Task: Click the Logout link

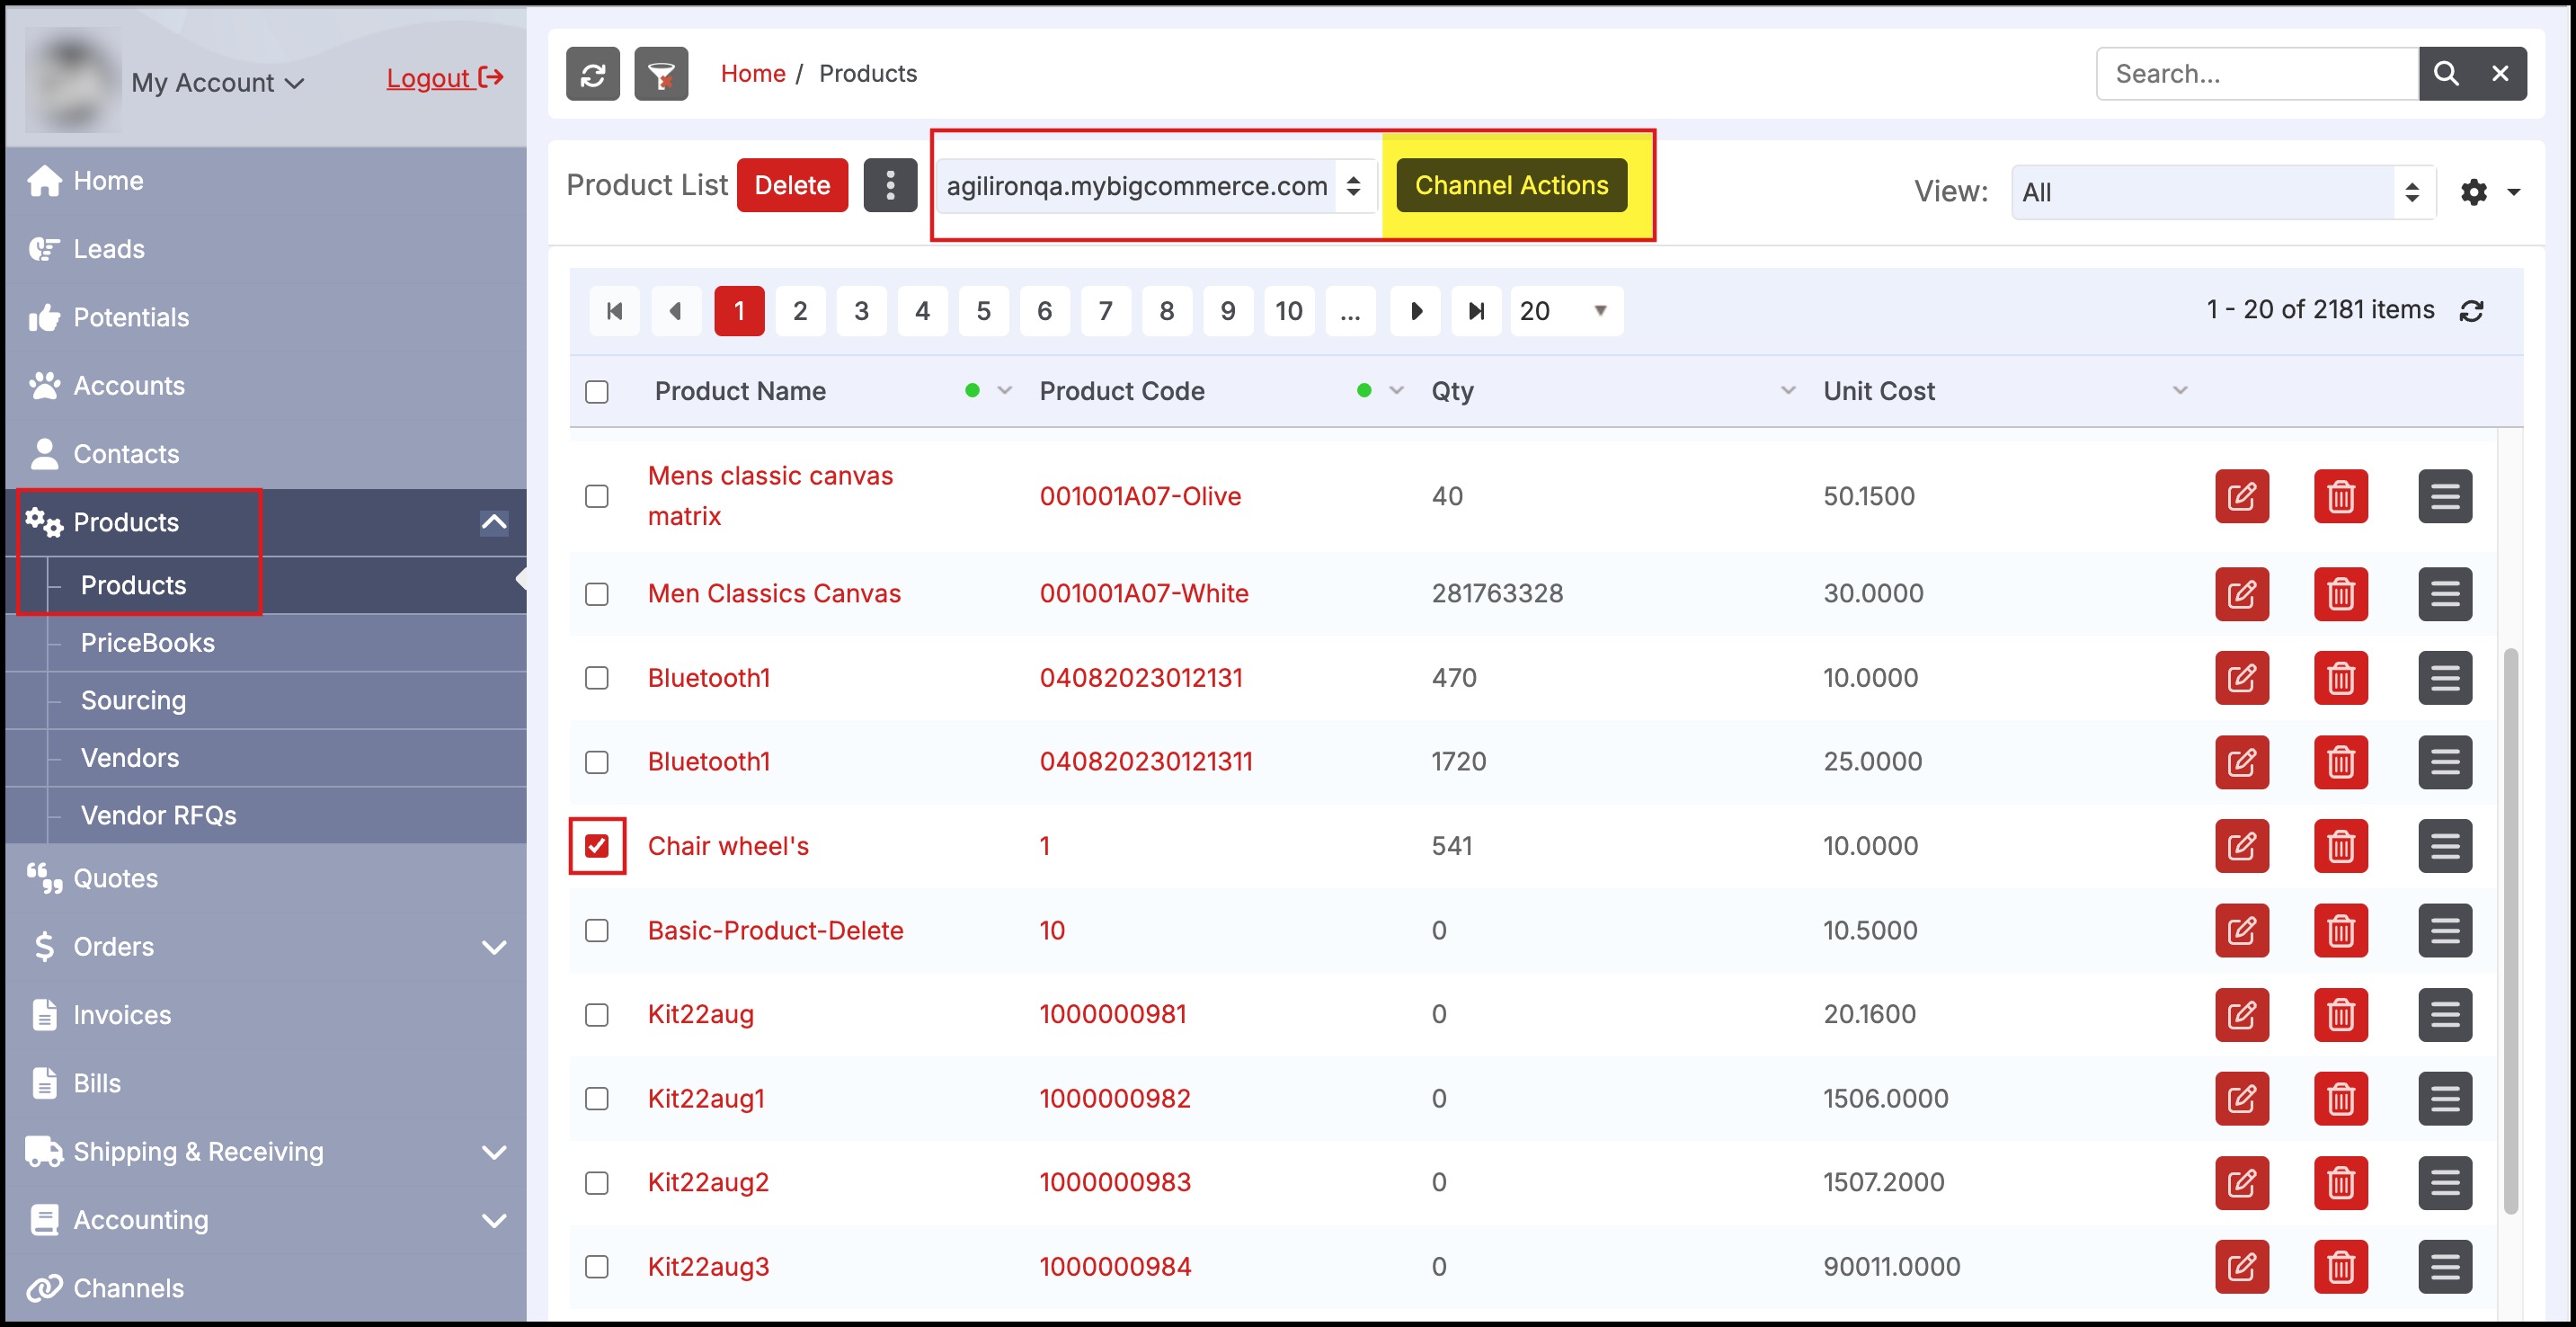Action: 445,77
